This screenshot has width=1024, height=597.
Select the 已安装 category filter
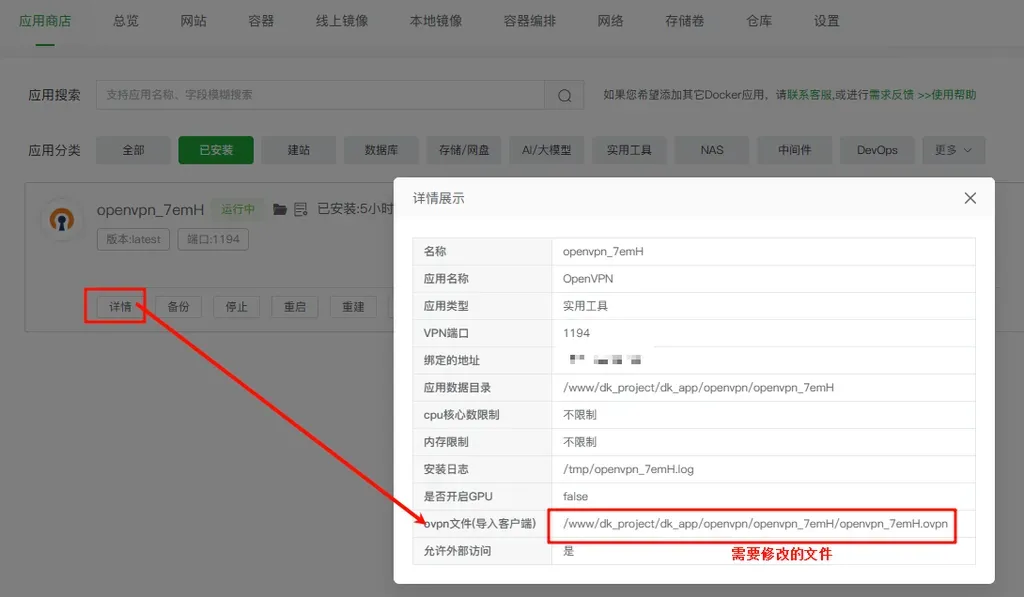[216, 150]
